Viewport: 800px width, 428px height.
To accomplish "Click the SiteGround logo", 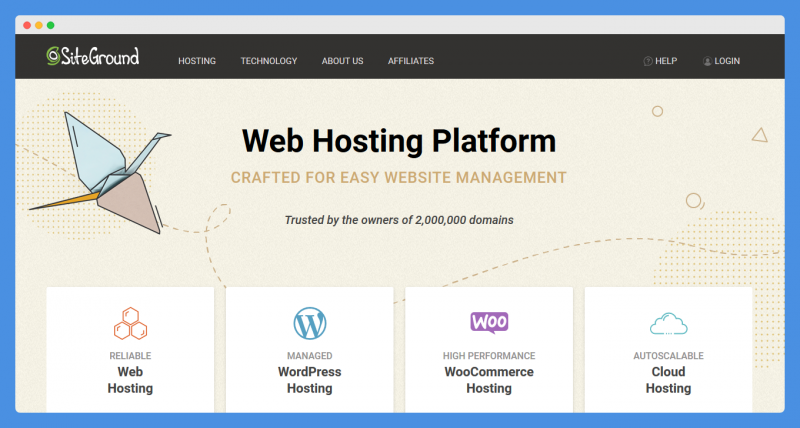I will tap(92, 56).
